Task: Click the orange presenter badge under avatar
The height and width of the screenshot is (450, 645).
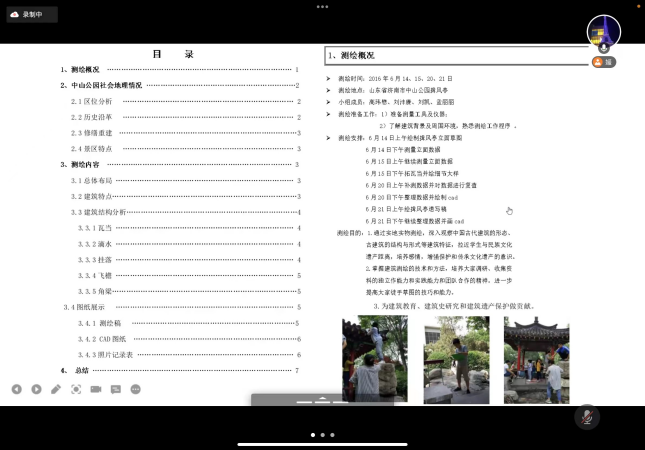Action: point(603,62)
